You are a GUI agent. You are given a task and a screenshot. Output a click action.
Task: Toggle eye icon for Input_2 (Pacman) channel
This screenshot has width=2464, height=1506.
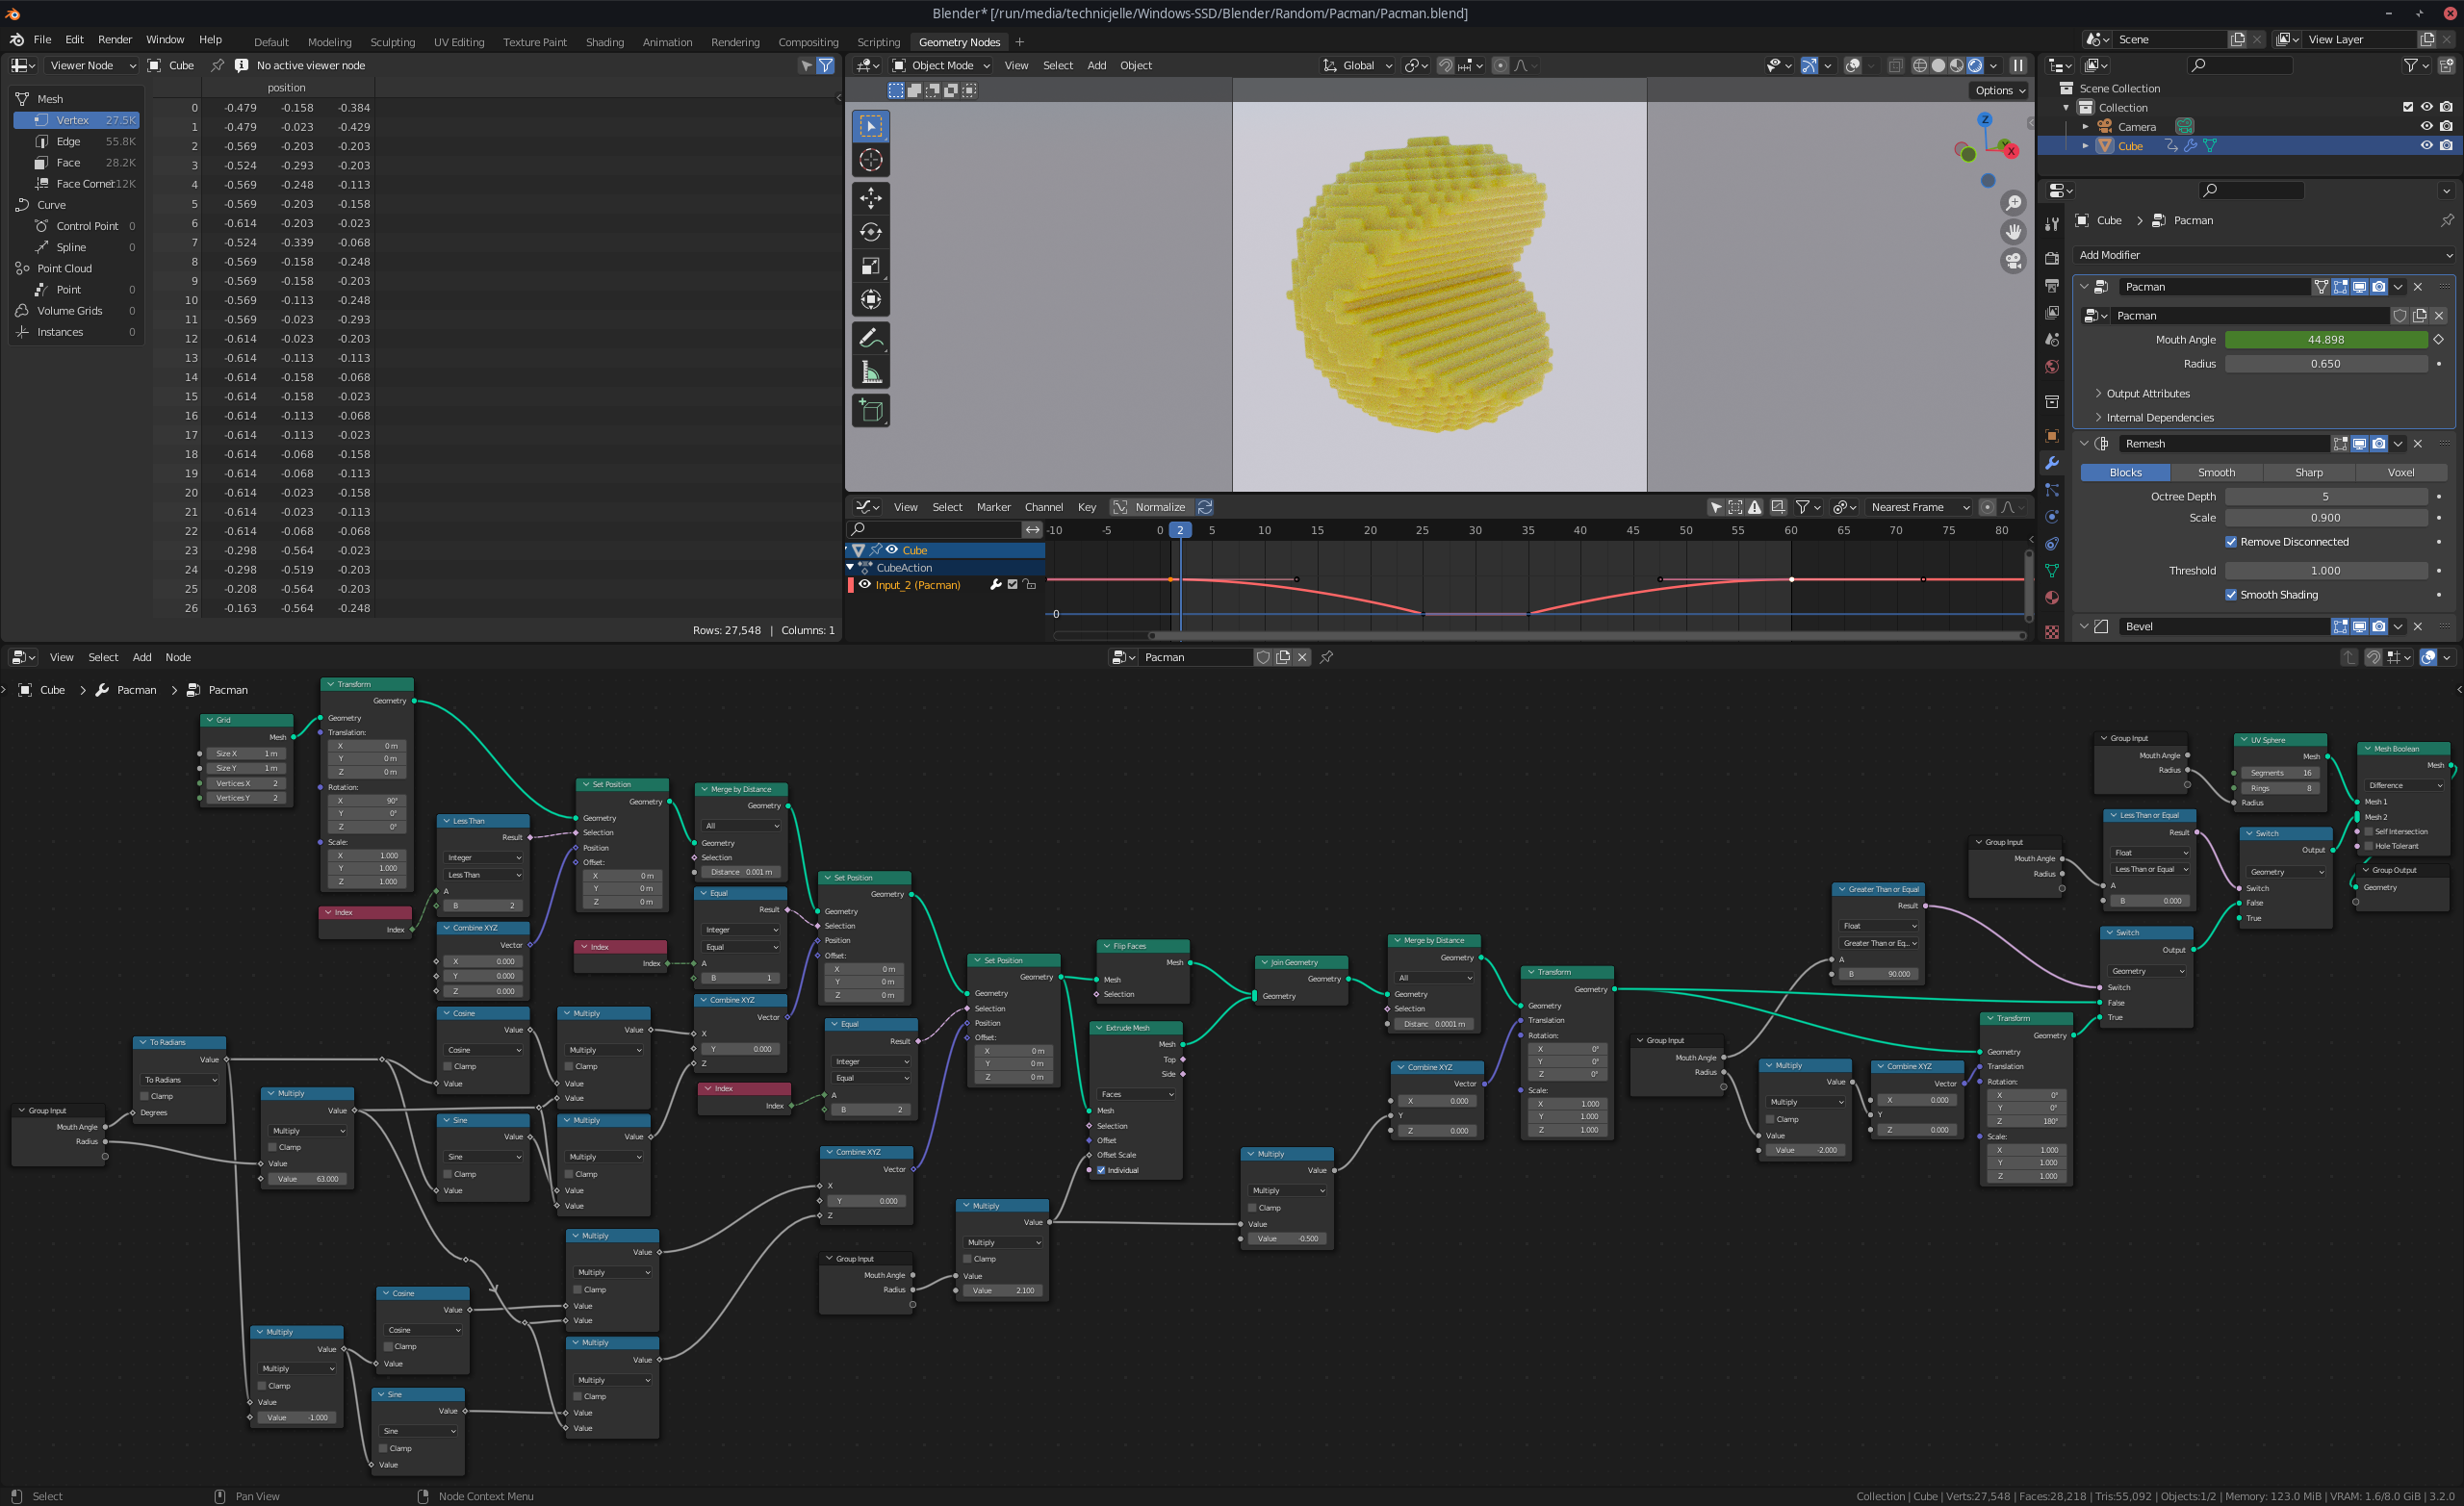point(865,585)
